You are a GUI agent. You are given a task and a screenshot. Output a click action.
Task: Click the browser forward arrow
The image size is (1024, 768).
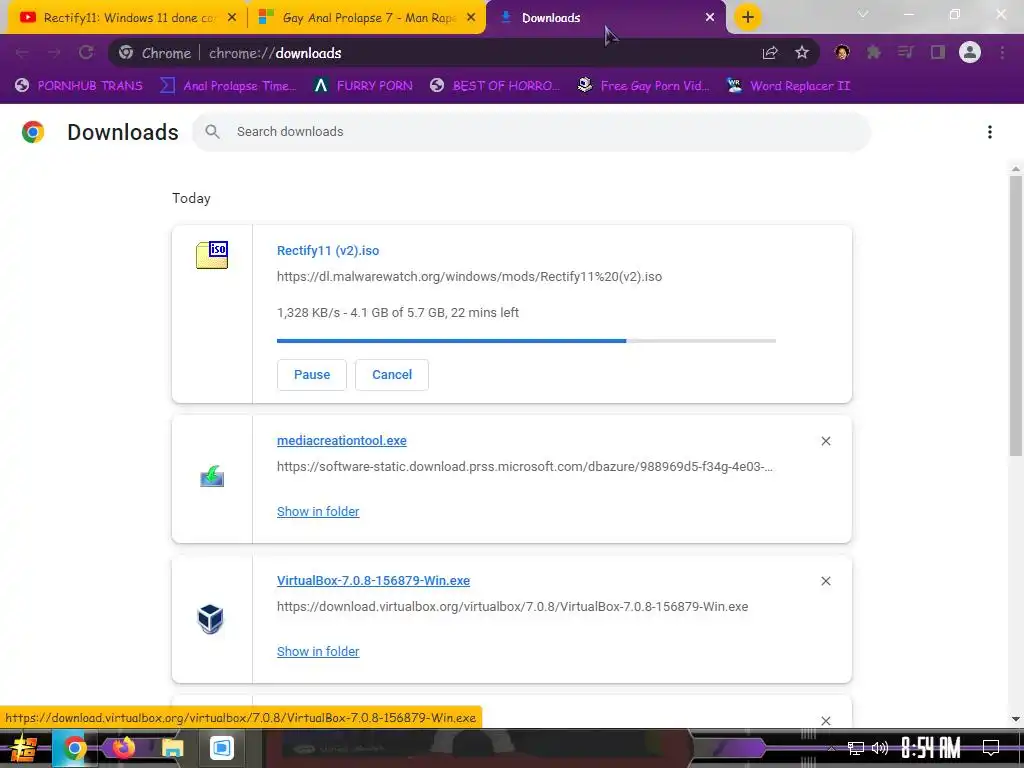click(x=54, y=53)
